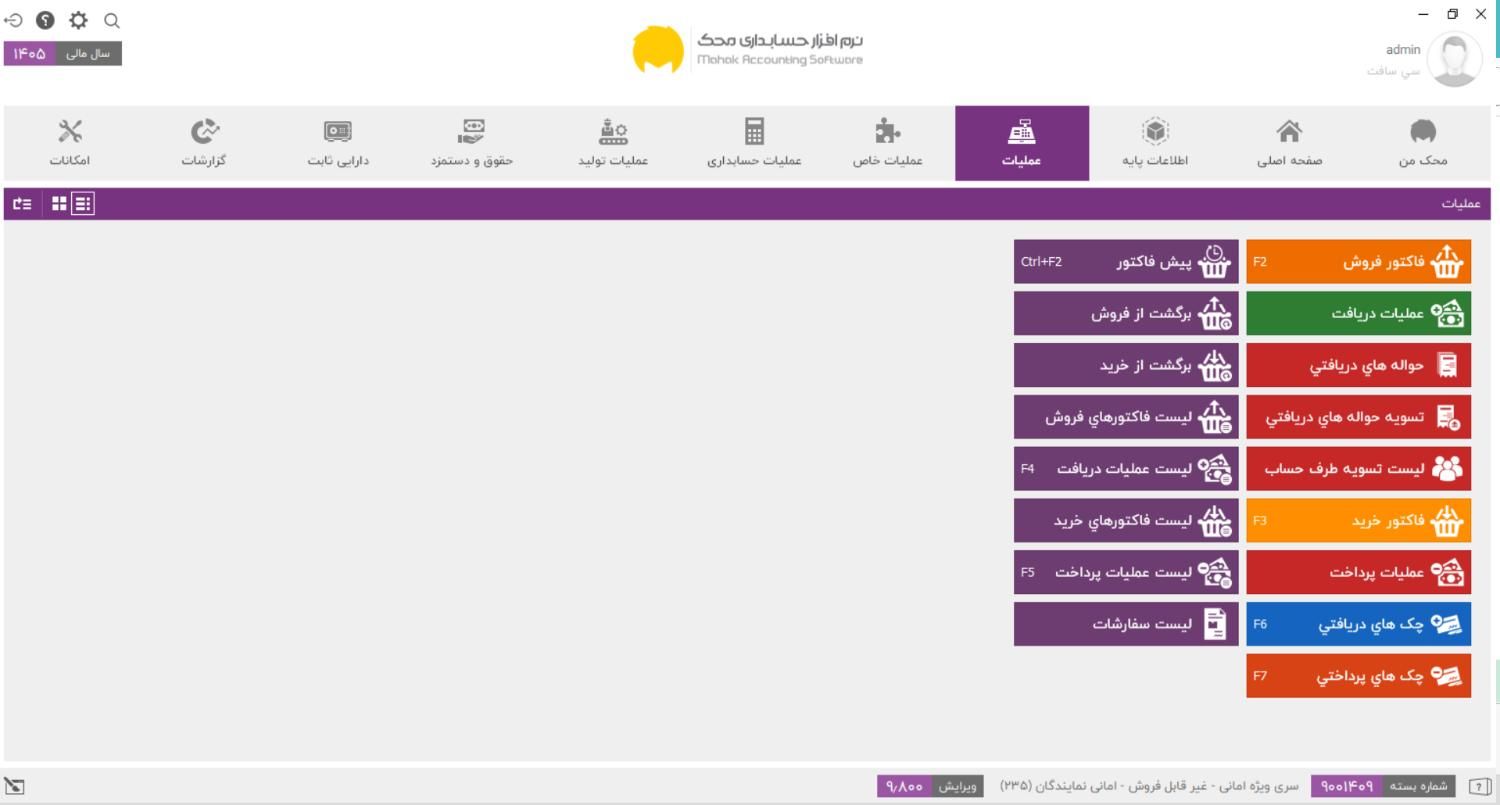
Task: Open the دارایی ثابت safe icon tab
Action: tap(338, 143)
